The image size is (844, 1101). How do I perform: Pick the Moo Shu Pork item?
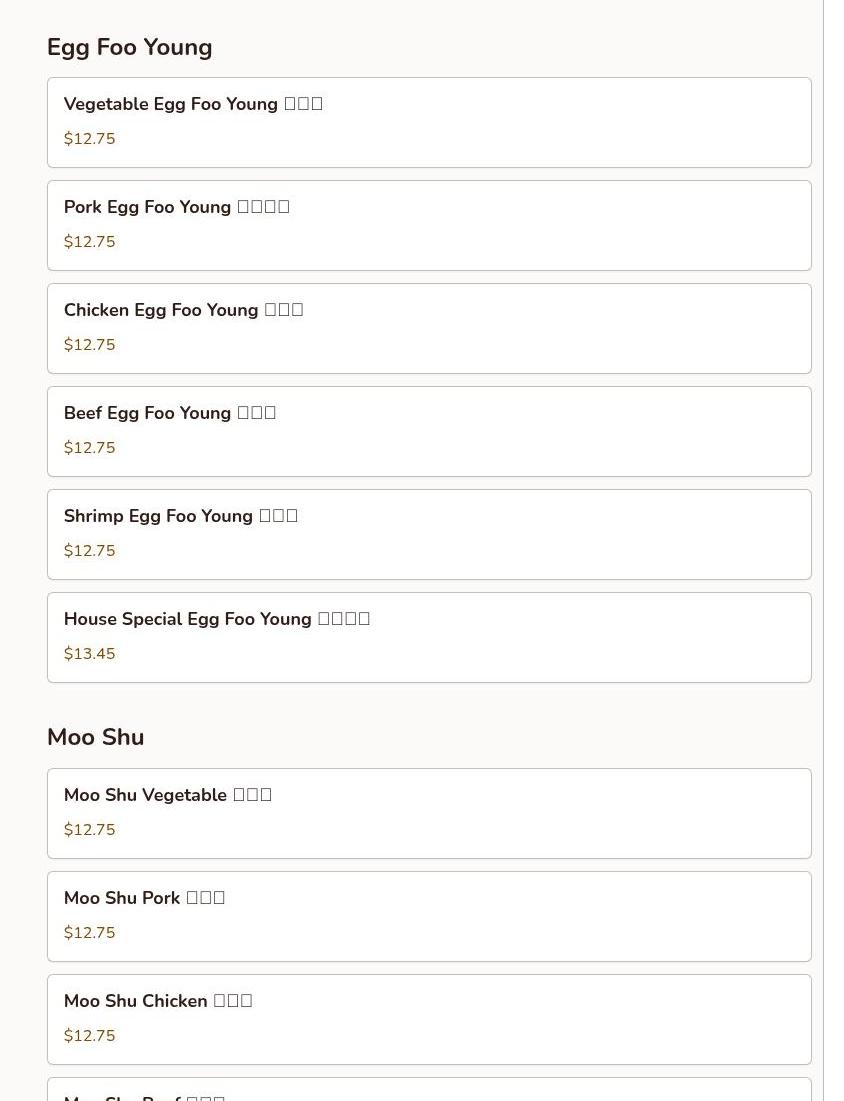428,916
